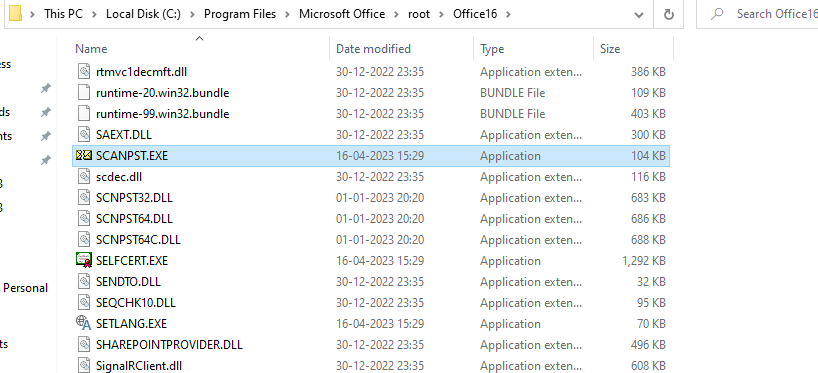Viewport: 818px width, 373px height.
Task: Expand the chevron after Microsoft Office
Action: click(396, 15)
